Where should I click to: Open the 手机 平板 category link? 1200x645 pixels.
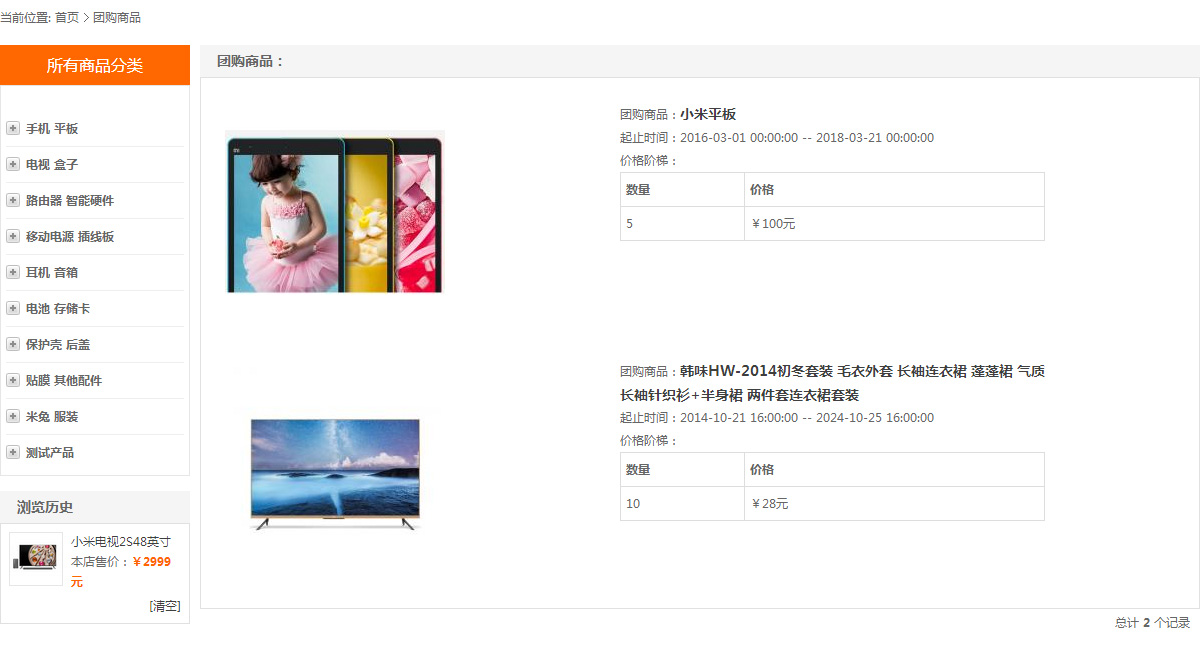[52, 129]
